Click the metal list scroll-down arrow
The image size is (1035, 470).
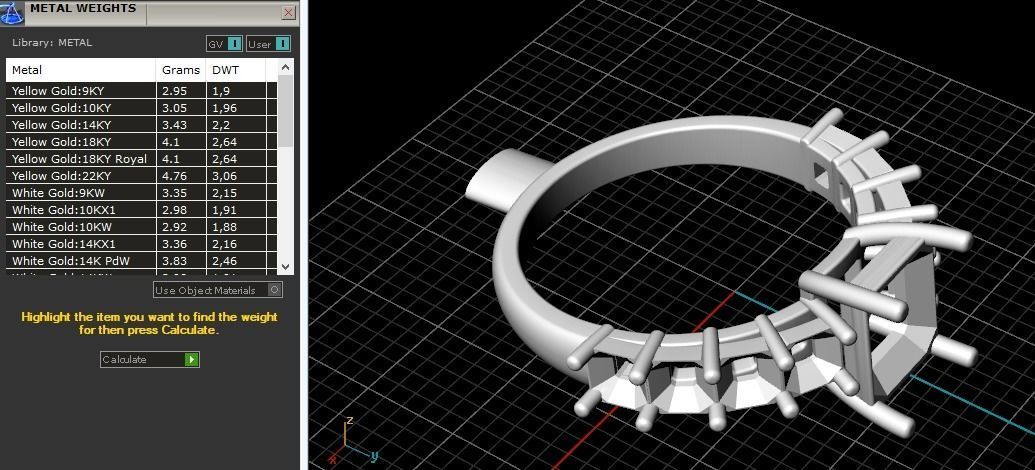[285, 267]
